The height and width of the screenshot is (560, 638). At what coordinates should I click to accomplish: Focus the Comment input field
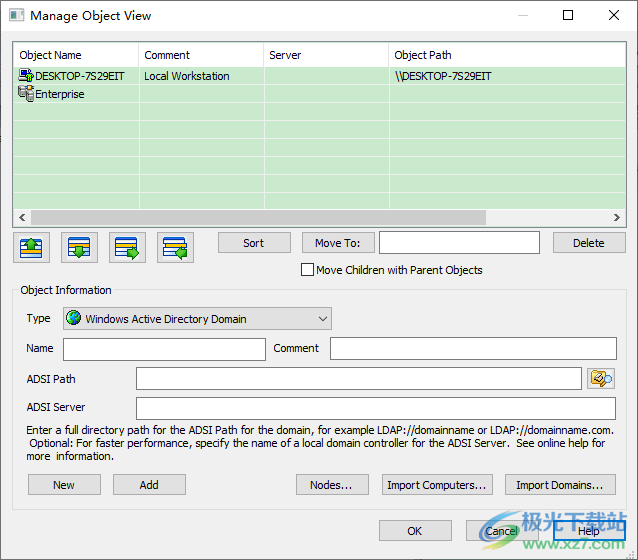473,348
